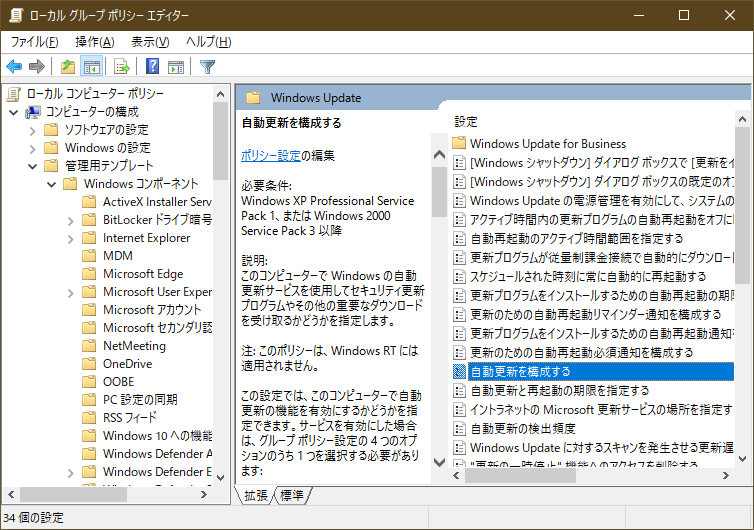Click the Filter funnel icon

(207, 66)
